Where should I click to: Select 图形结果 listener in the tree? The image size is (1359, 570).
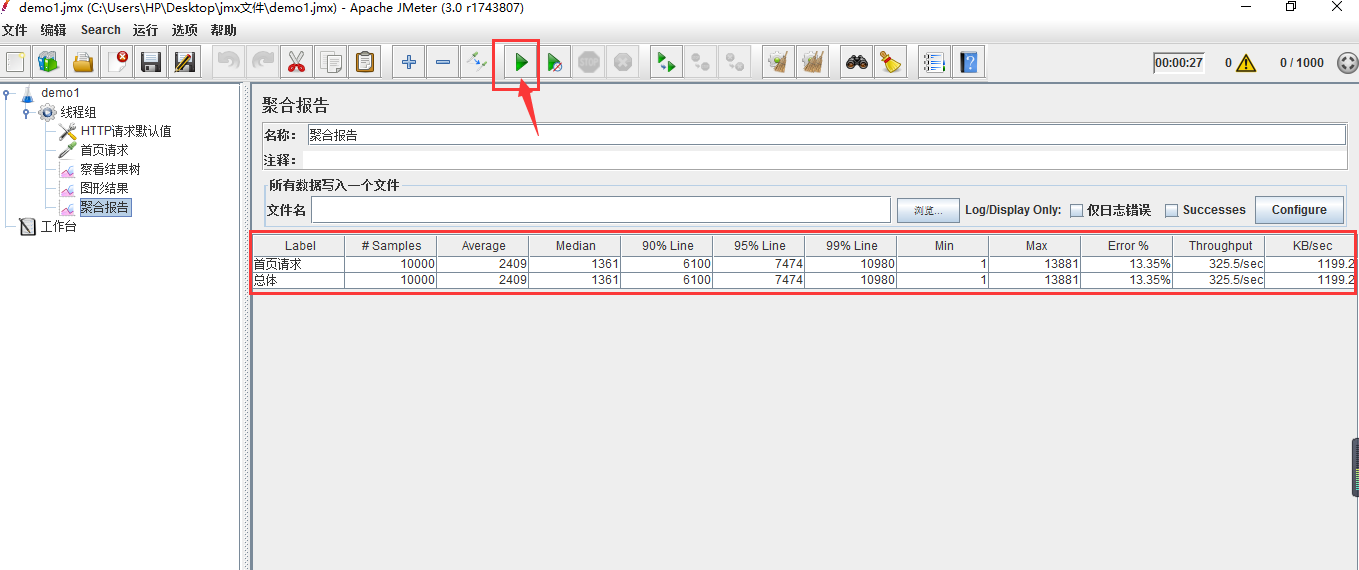pyautogui.click(x=104, y=188)
